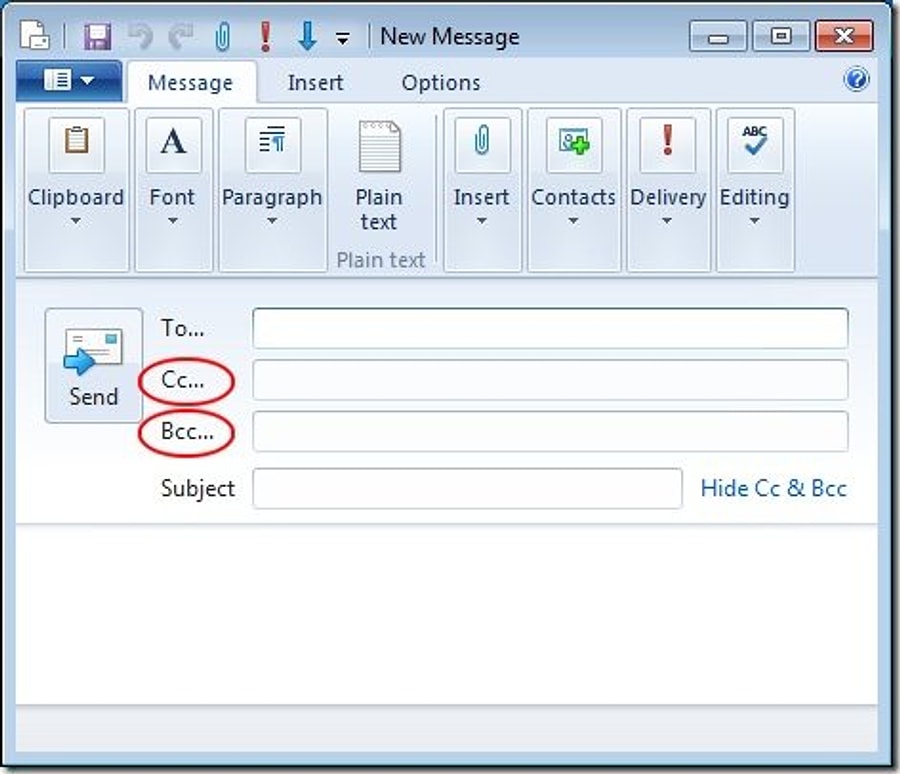Viewport: 900px width, 774px height.
Task: Send the message
Action: tap(94, 366)
